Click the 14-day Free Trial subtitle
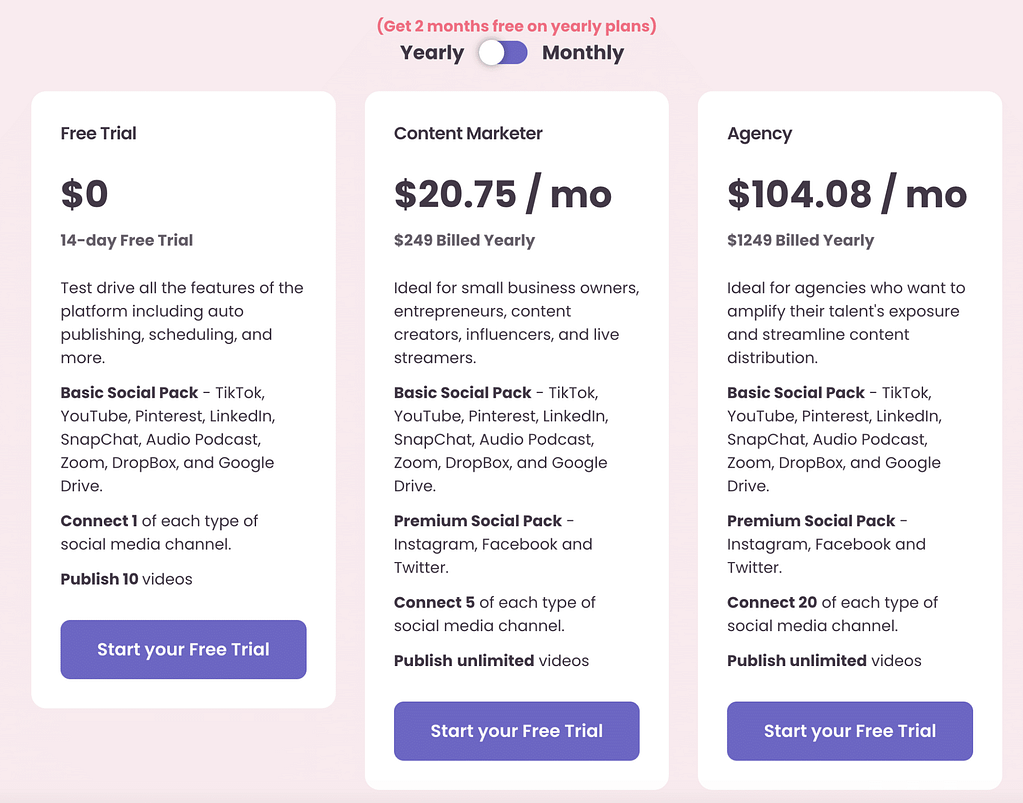This screenshot has width=1023, height=803. tap(126, 240)
